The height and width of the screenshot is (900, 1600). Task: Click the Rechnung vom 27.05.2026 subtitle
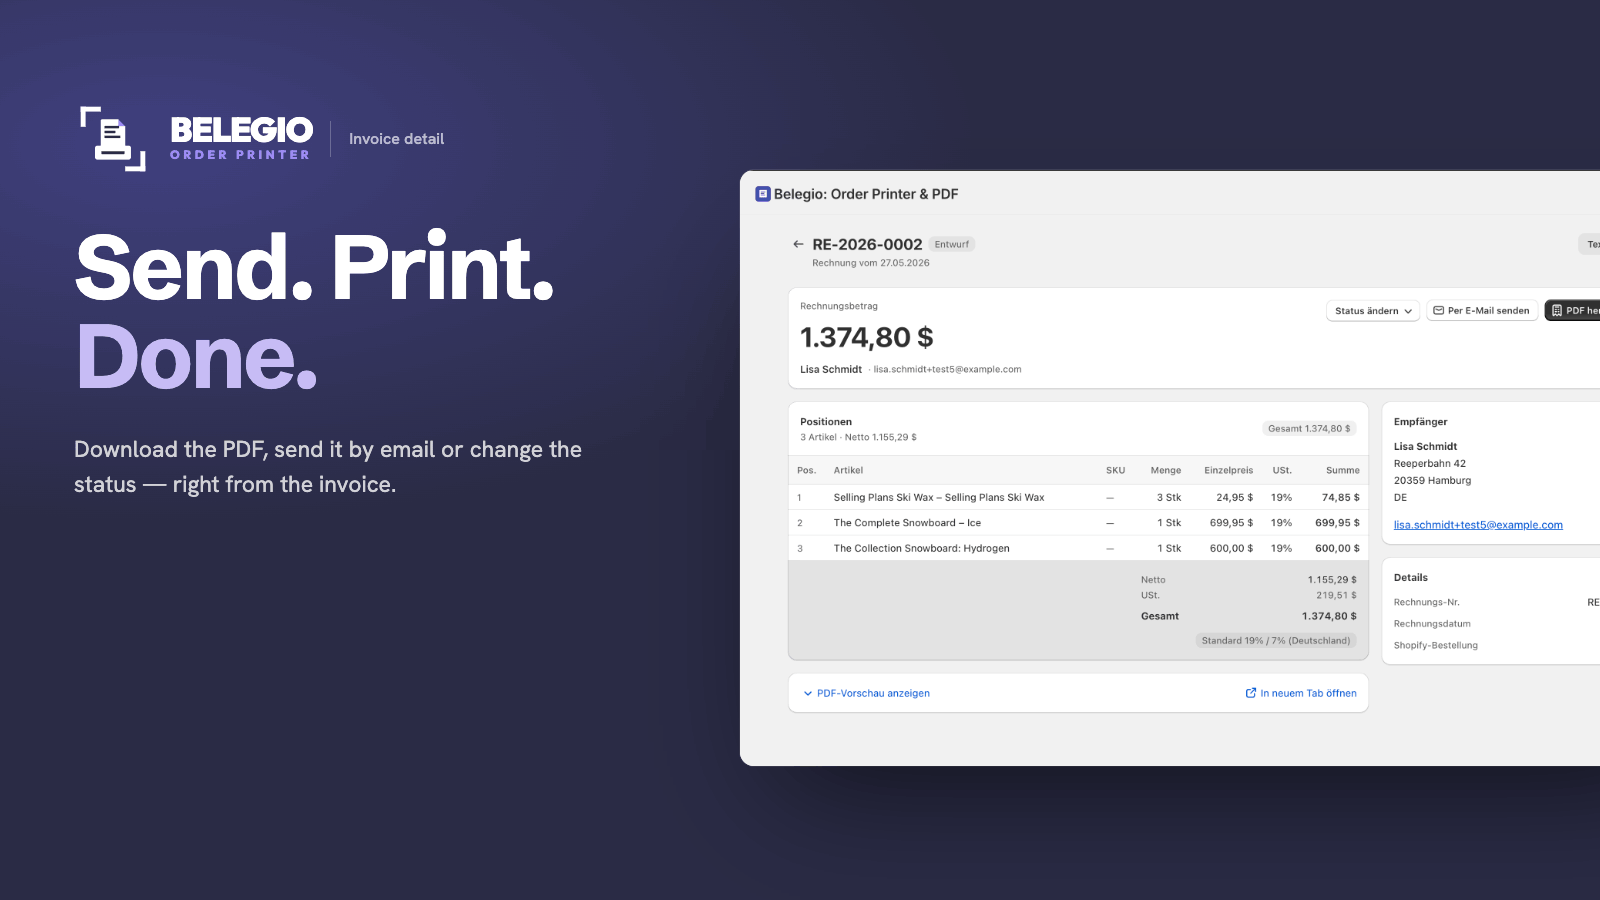(x=871, y=263)
